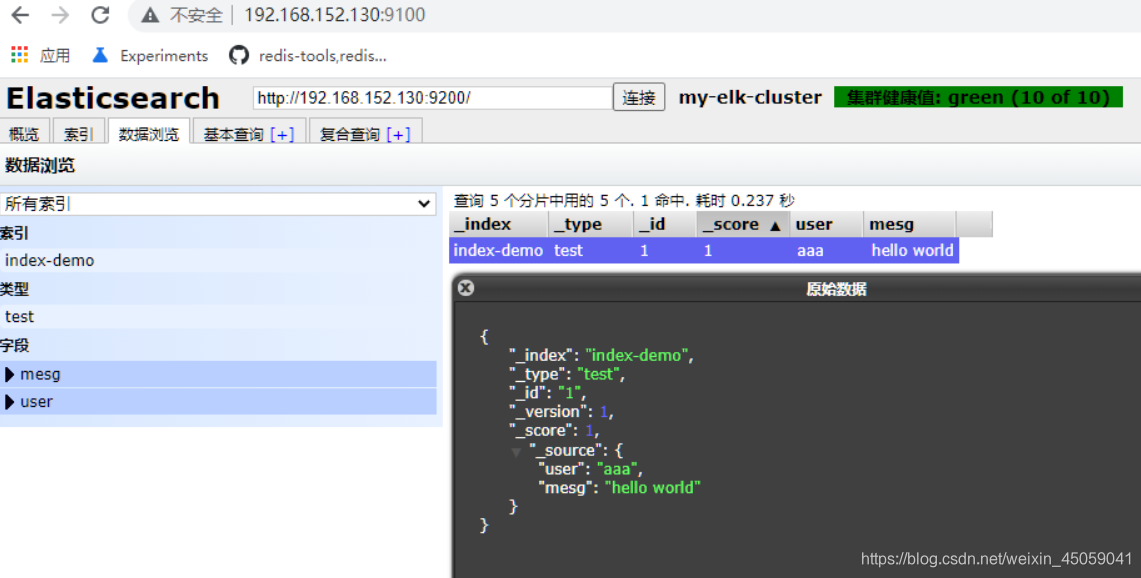Switch to the 概览 tab
The image size is (1141, 578).
coord(24,134)
